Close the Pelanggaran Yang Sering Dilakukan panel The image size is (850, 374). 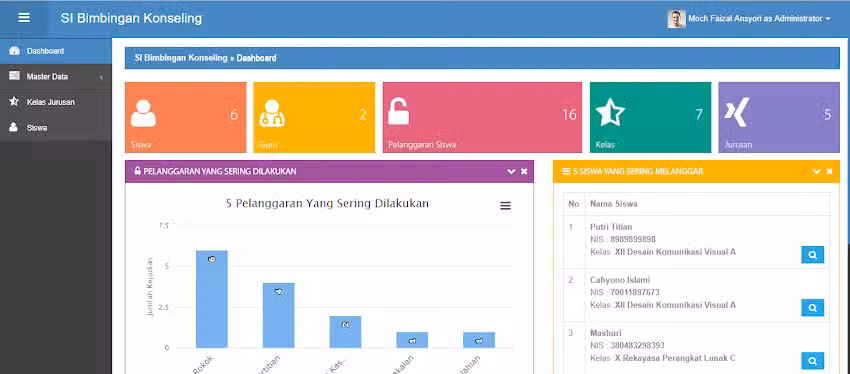524,171
